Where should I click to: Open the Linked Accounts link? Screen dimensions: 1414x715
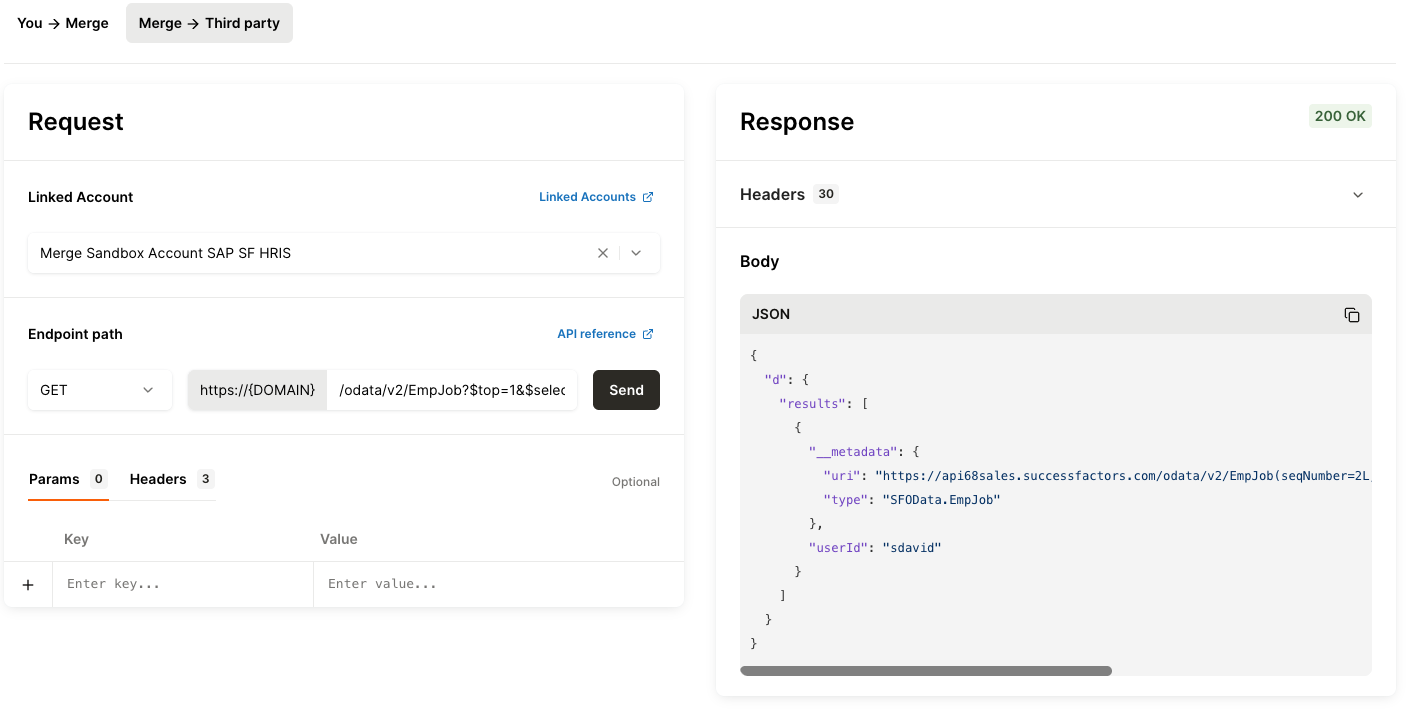[587, 197]
